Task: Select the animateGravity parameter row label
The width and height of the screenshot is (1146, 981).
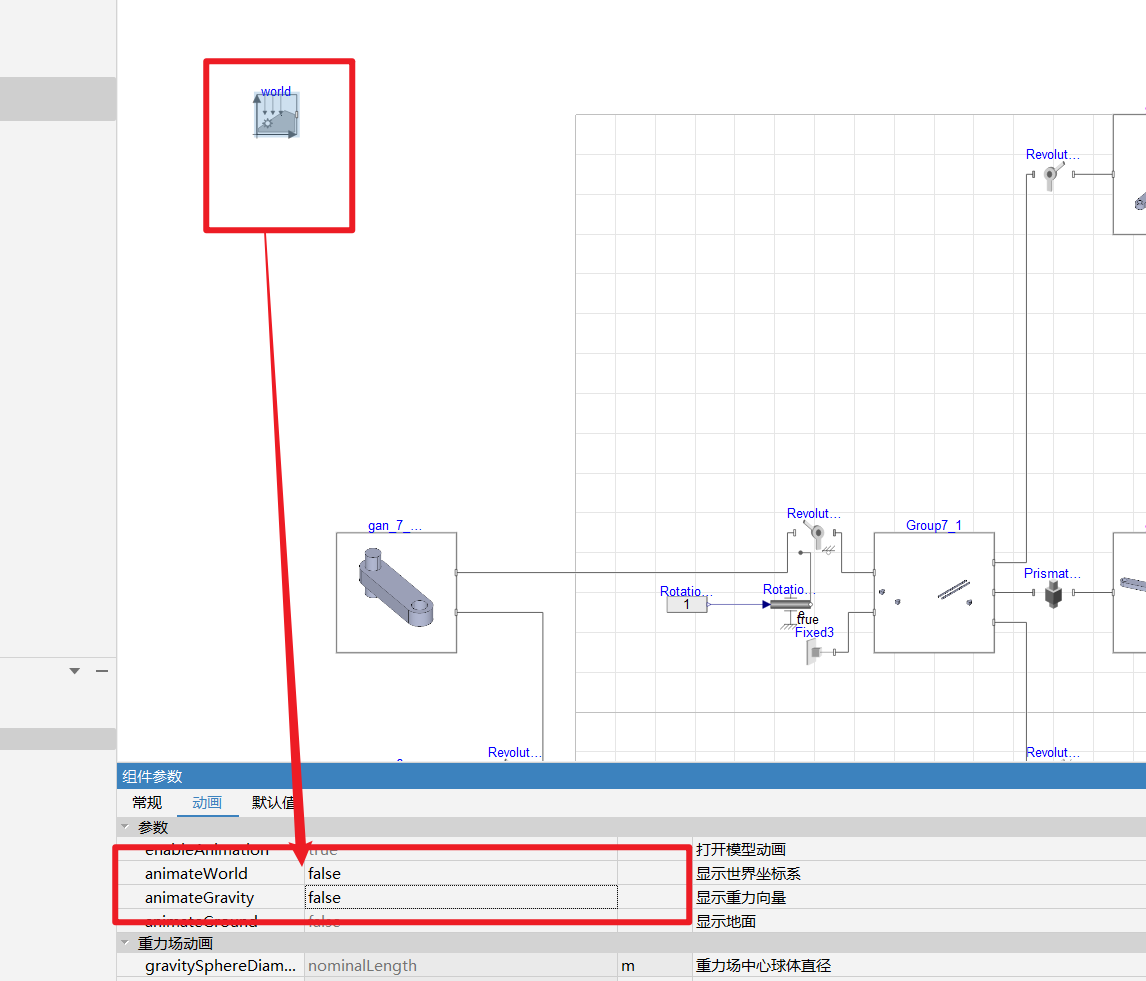Action: [x=200, y=898]
